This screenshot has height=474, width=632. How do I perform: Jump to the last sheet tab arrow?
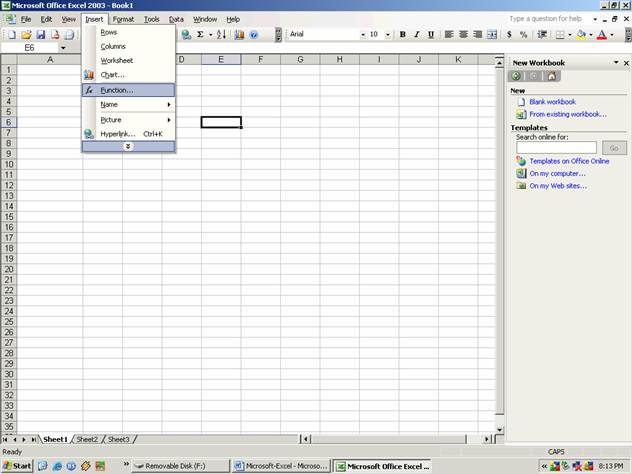33,439
